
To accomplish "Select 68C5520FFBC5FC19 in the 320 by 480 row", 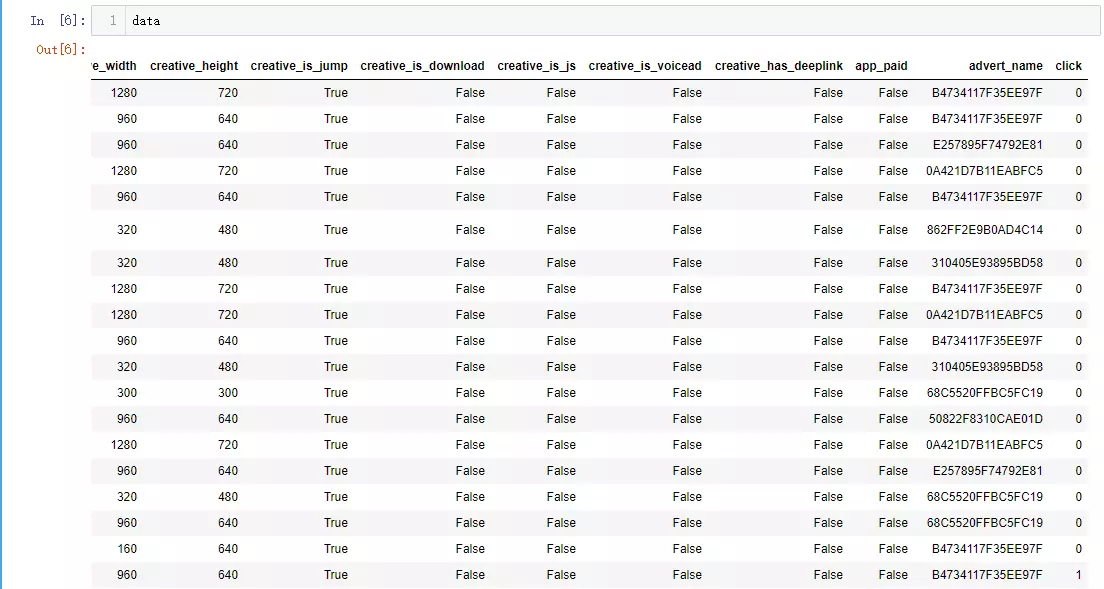I will 985,497.
